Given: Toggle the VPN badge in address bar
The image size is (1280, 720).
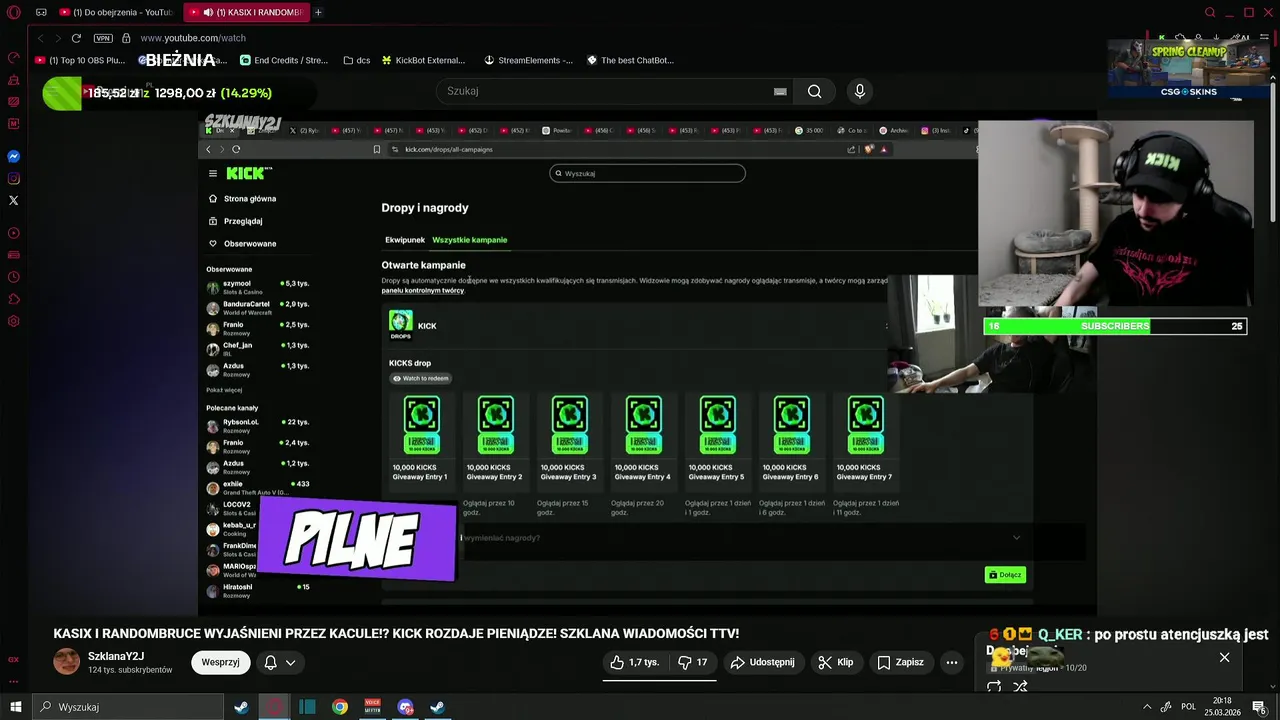Looking at the screenshot, I should [x=103, y=38].
